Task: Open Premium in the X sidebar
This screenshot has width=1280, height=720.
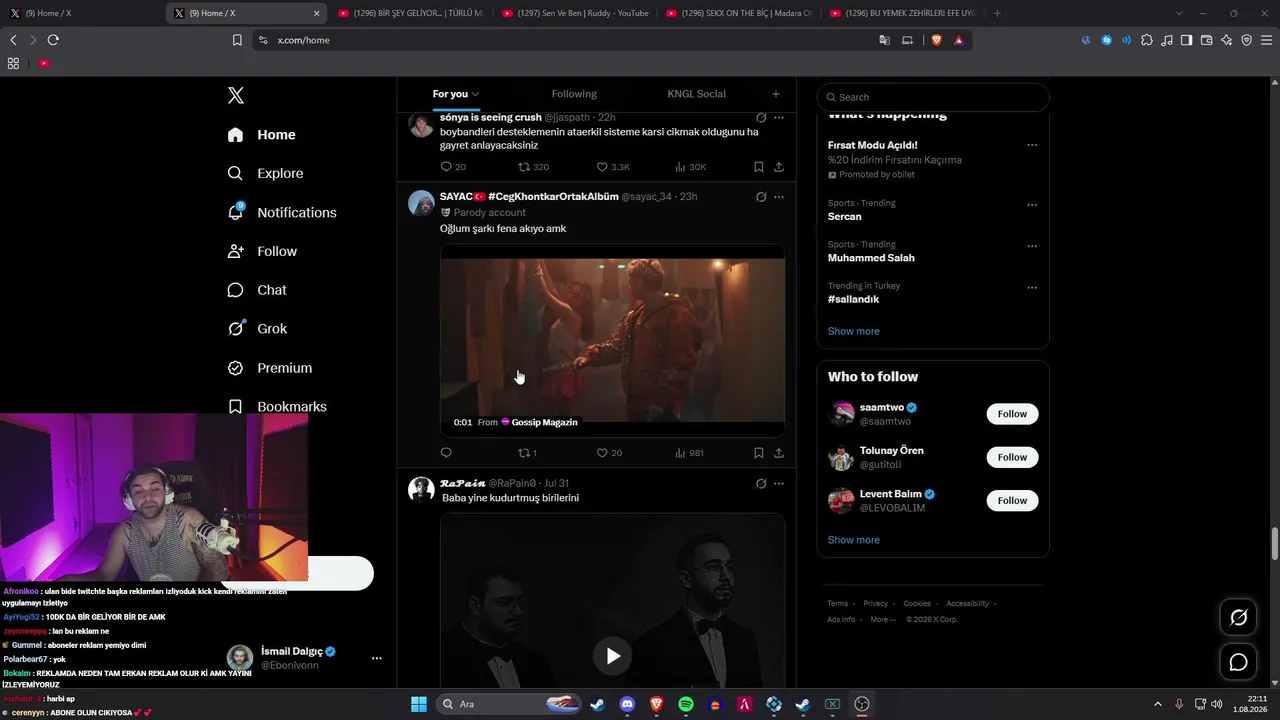Action: click(x=270, y=368)
